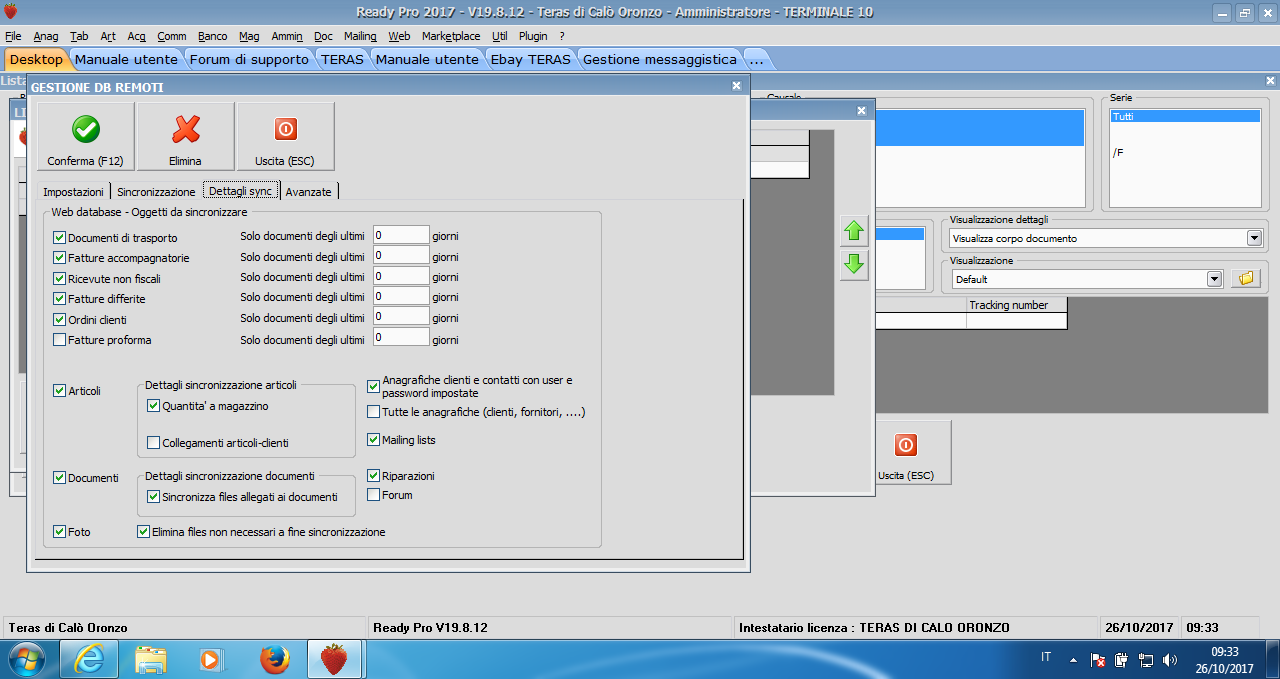Uncheck Ordini clienti checkbox

click(x=60, y=319)
